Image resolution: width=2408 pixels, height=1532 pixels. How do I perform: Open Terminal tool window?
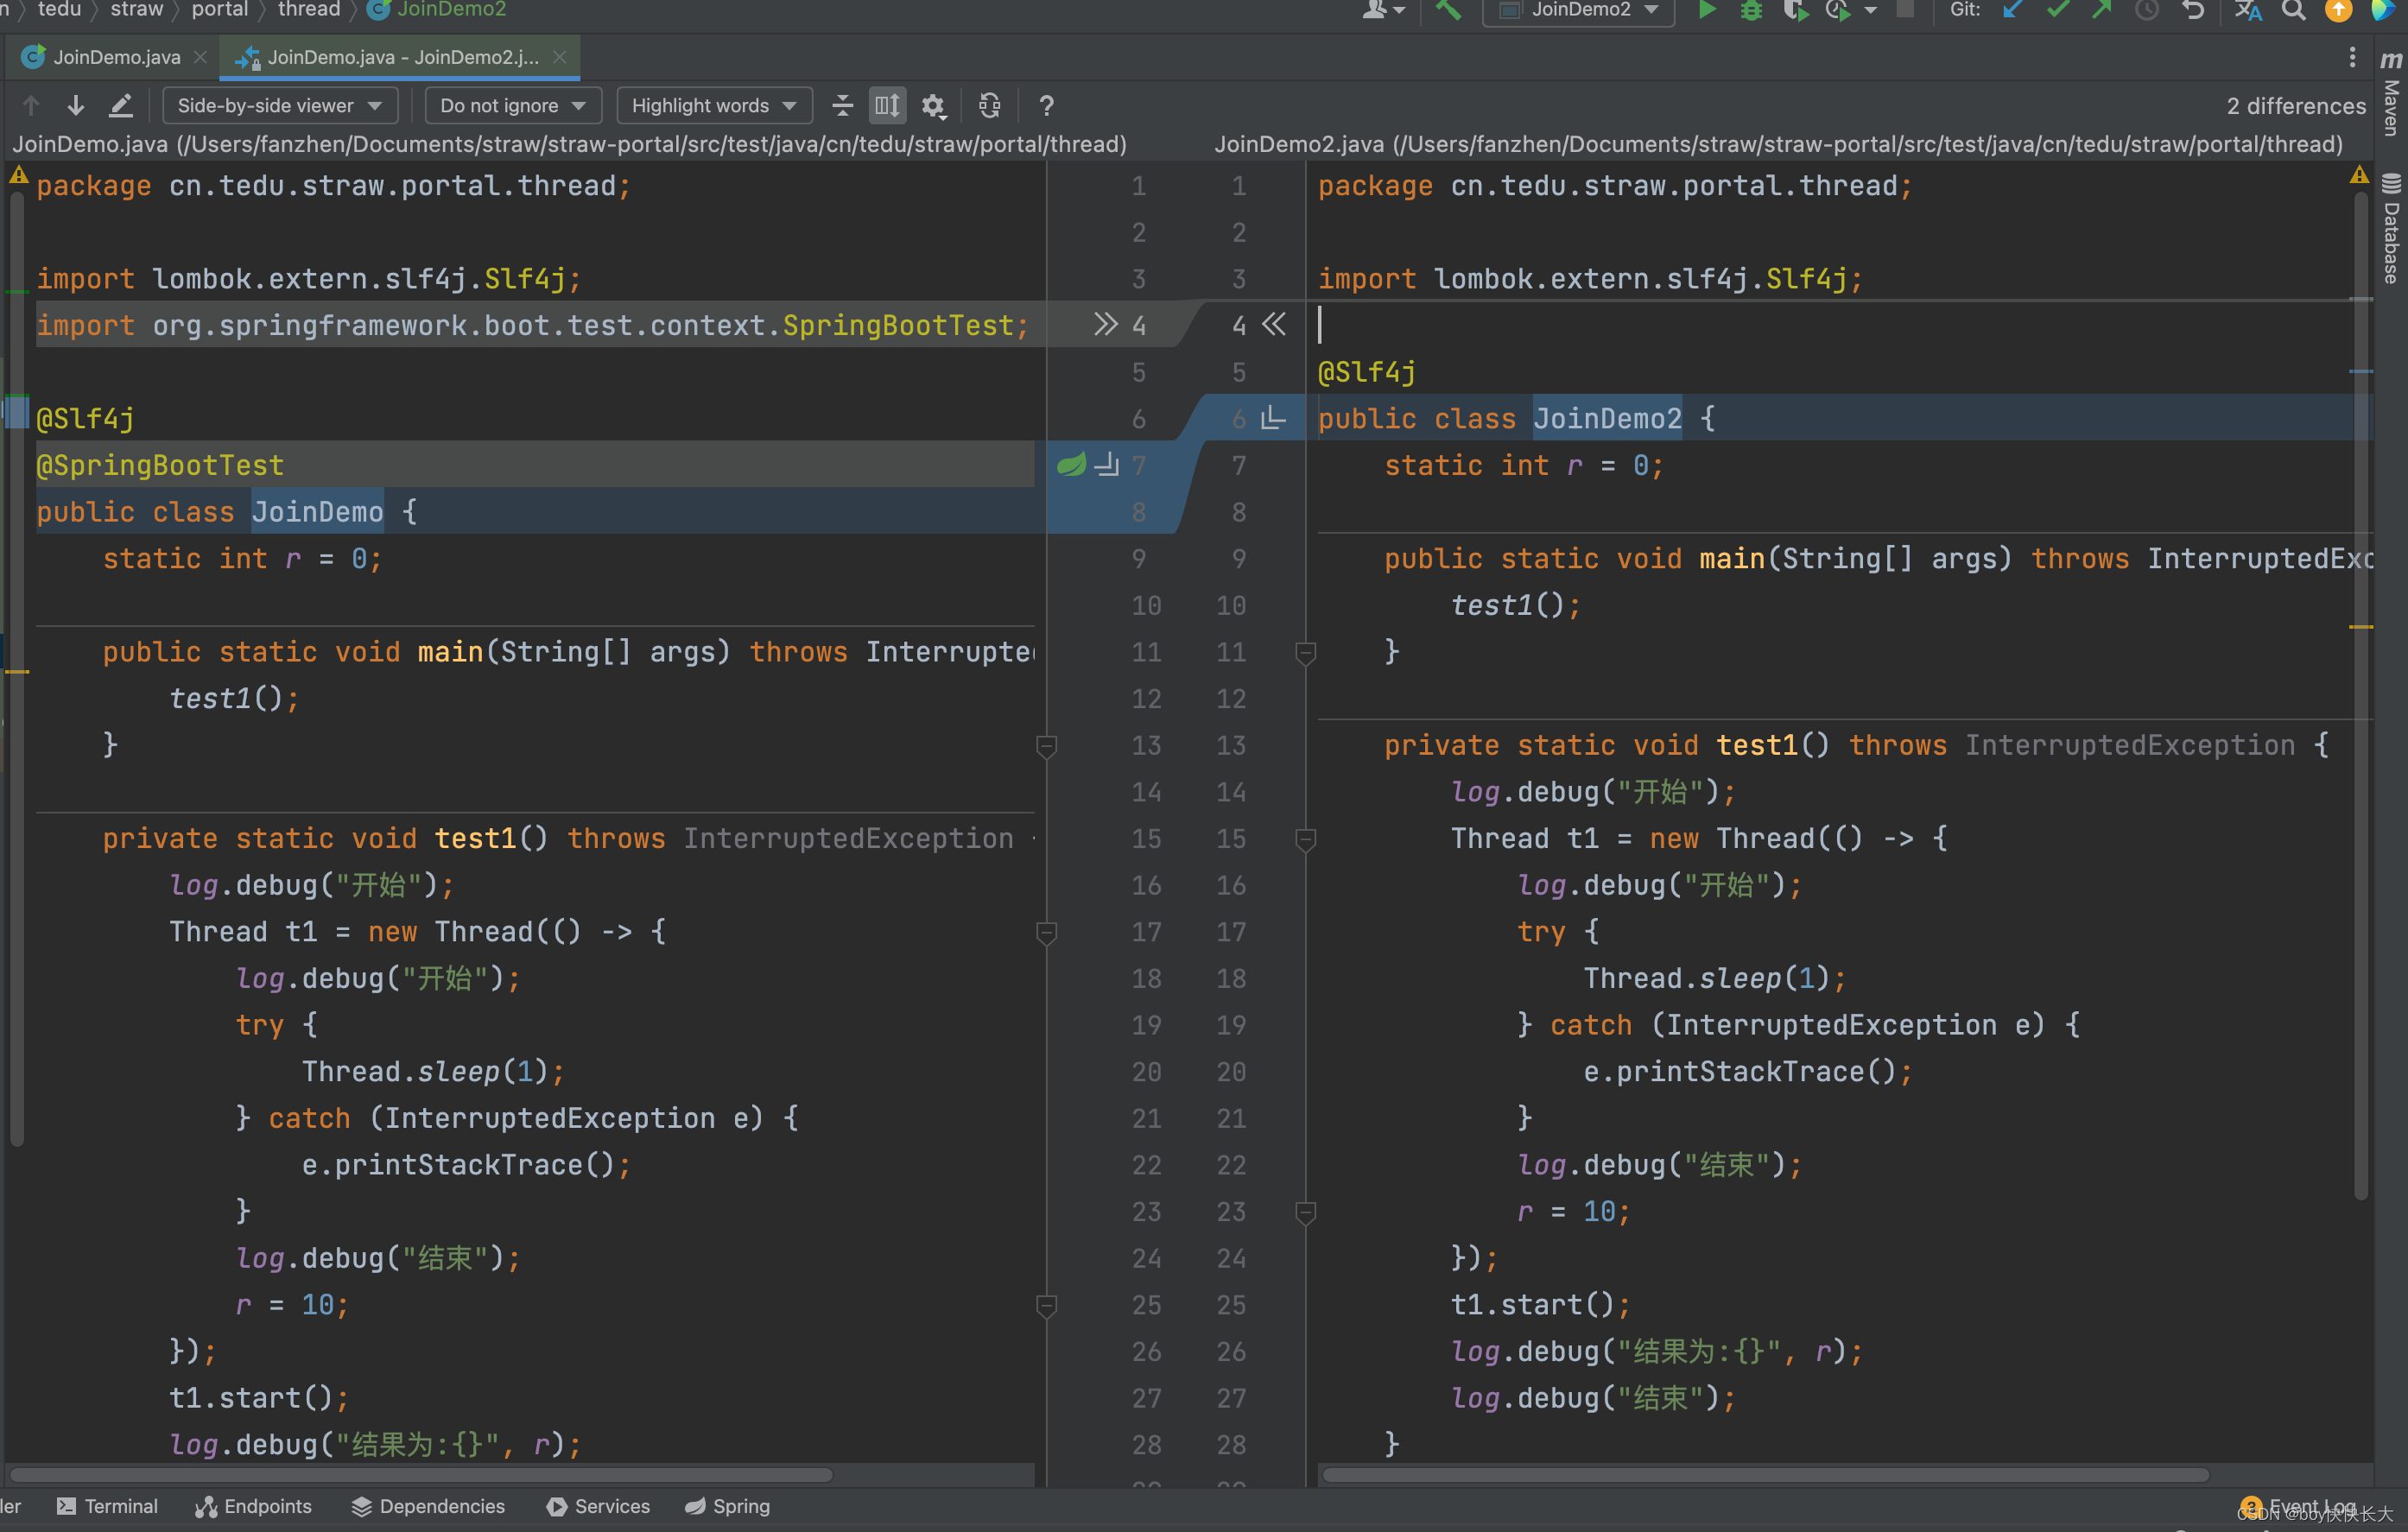pos(107,1506)
